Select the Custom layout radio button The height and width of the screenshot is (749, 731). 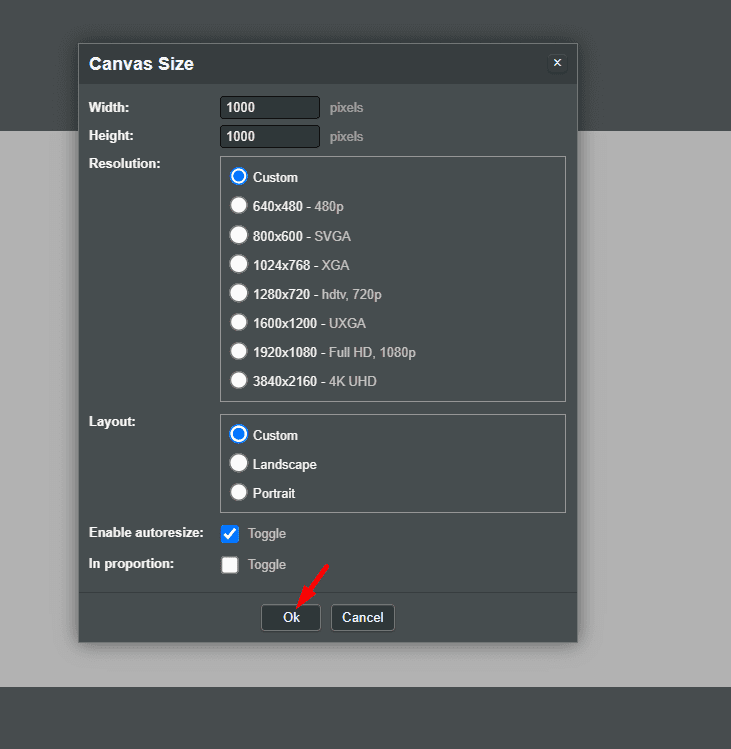(239, 435)
